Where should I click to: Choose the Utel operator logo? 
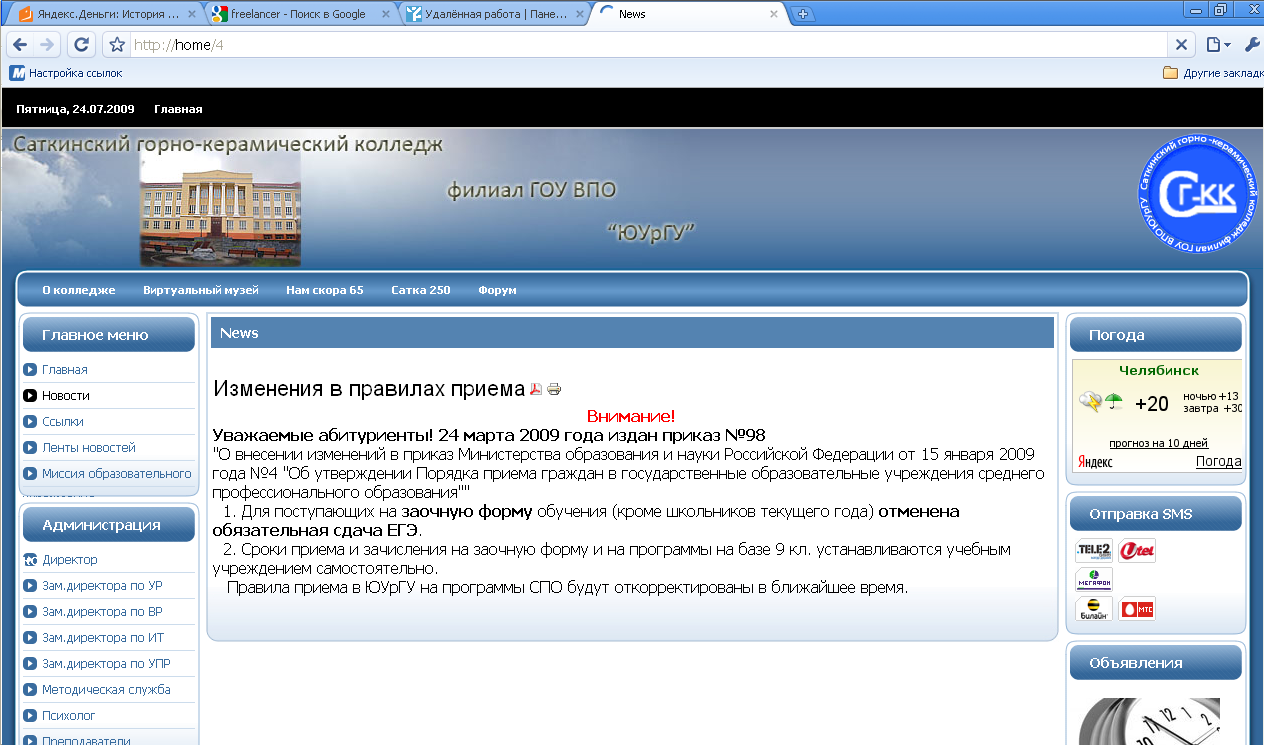(x=1136, y=550)
